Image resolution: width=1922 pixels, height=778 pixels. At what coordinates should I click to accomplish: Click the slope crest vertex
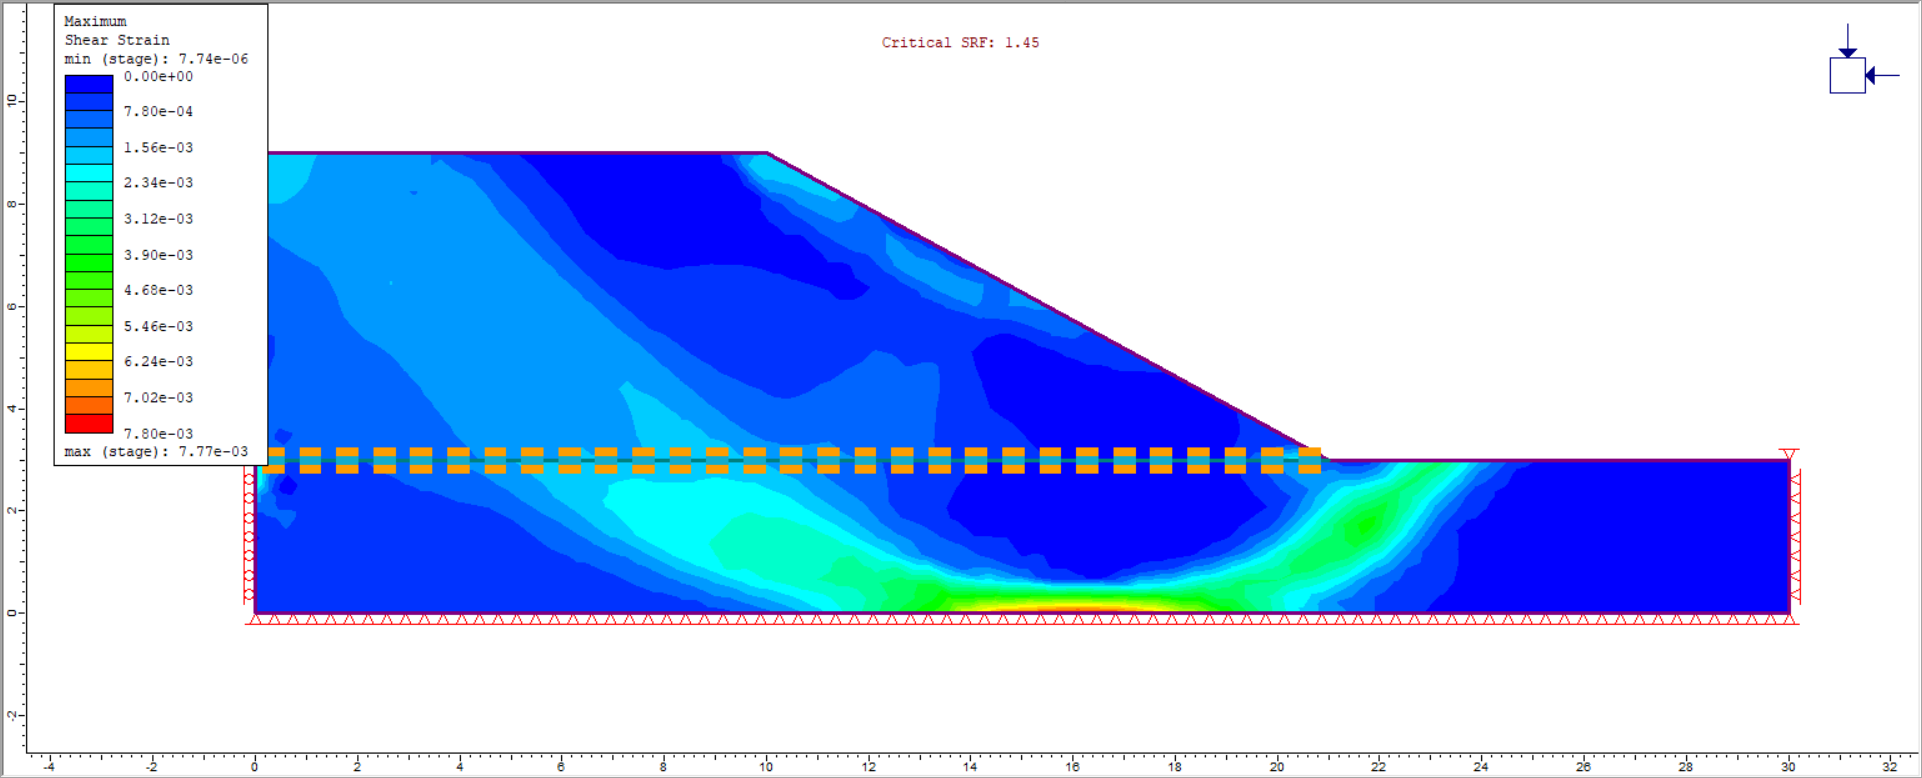(767, 153)
